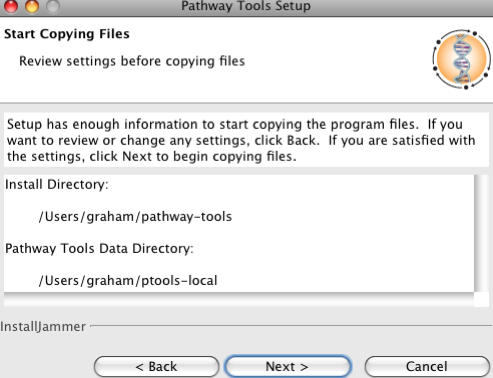Viewport: 493px width, 378px height.
Task: Select the Pathway Tools Data Directory label
Action: pos(99,249)
